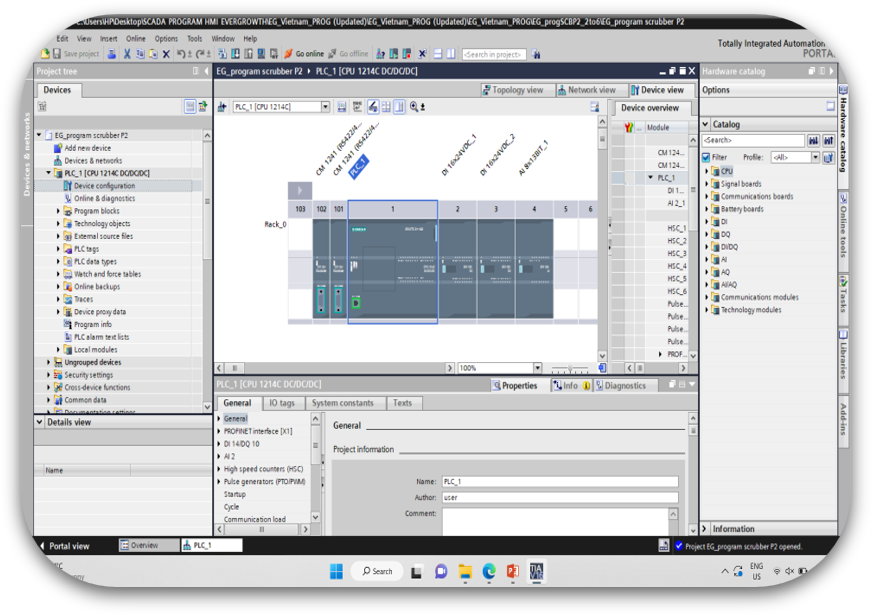872x615 pixels.
Task: Focus the Search in project field
Action: [494, 54]
